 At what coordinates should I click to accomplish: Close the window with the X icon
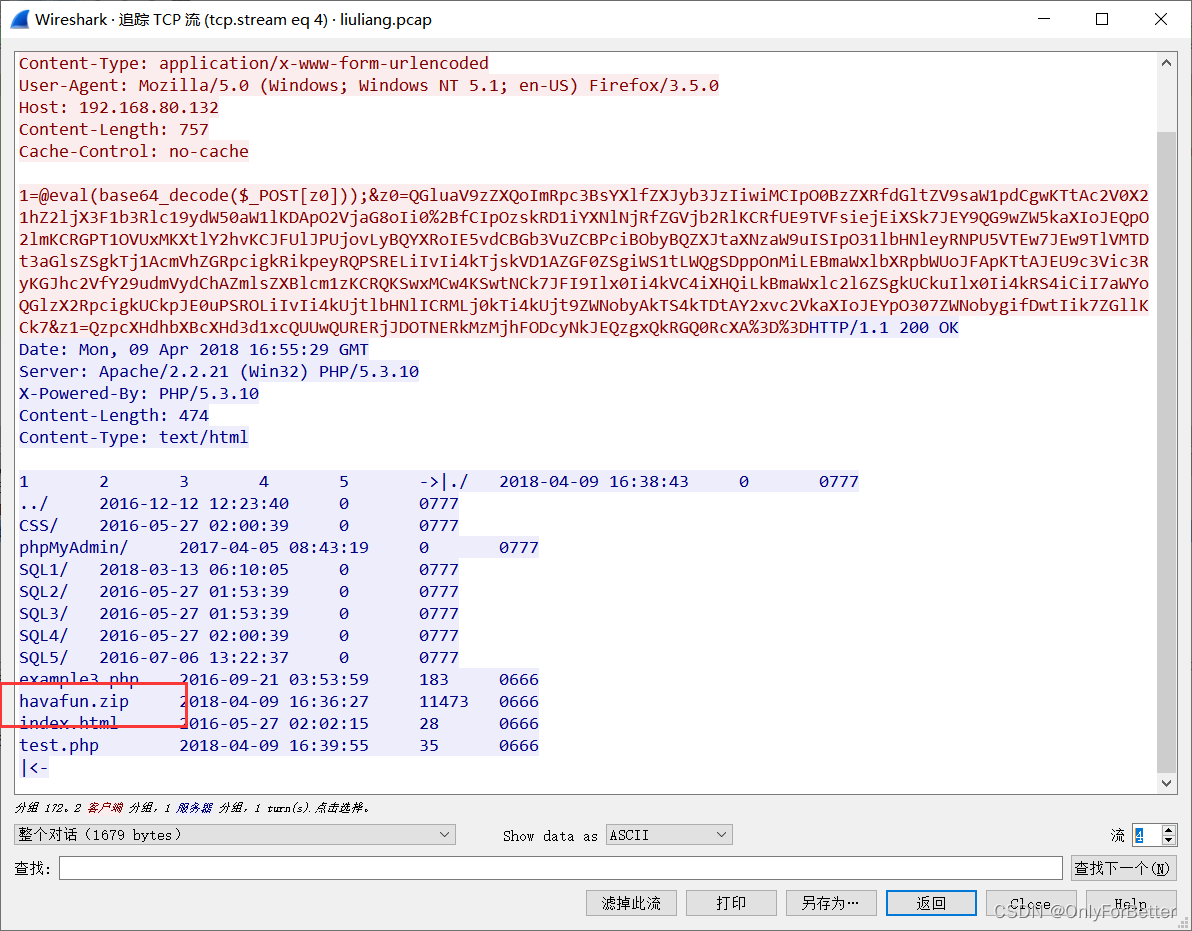coord(1161,20)
